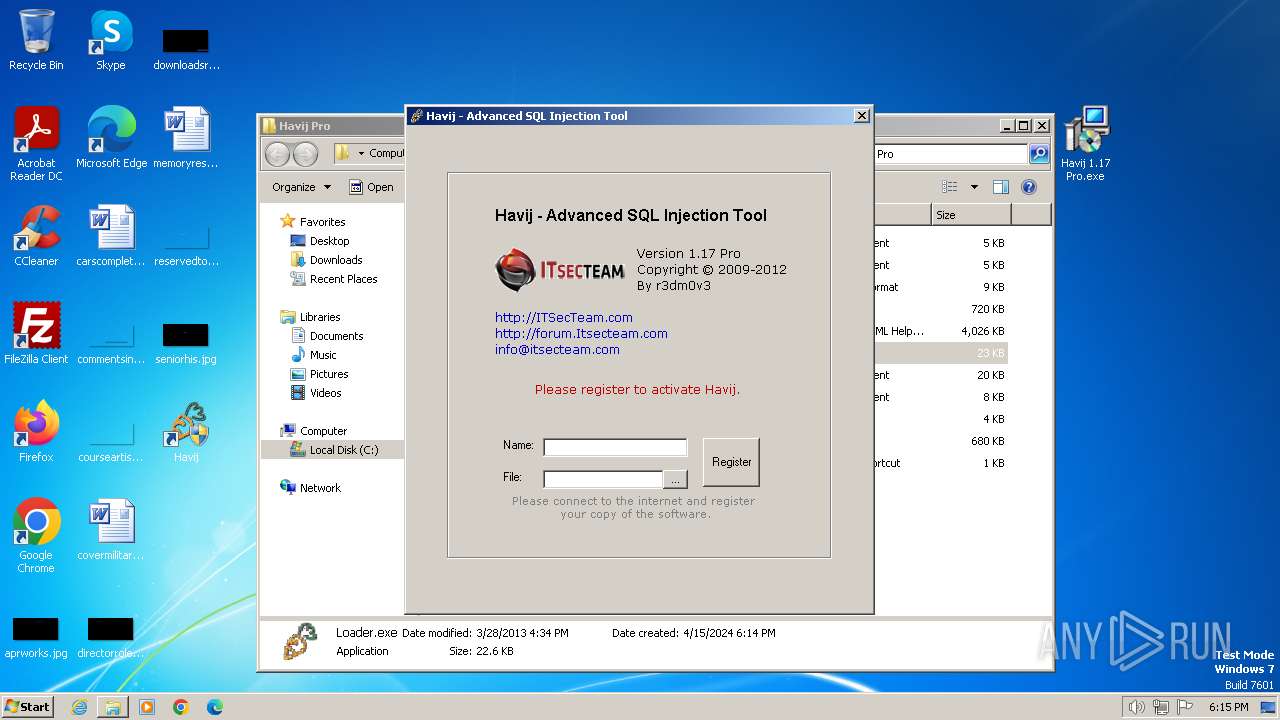The image size is (1280, 720).
Task: Click the Register button
Action: click(x=731, y=462)
